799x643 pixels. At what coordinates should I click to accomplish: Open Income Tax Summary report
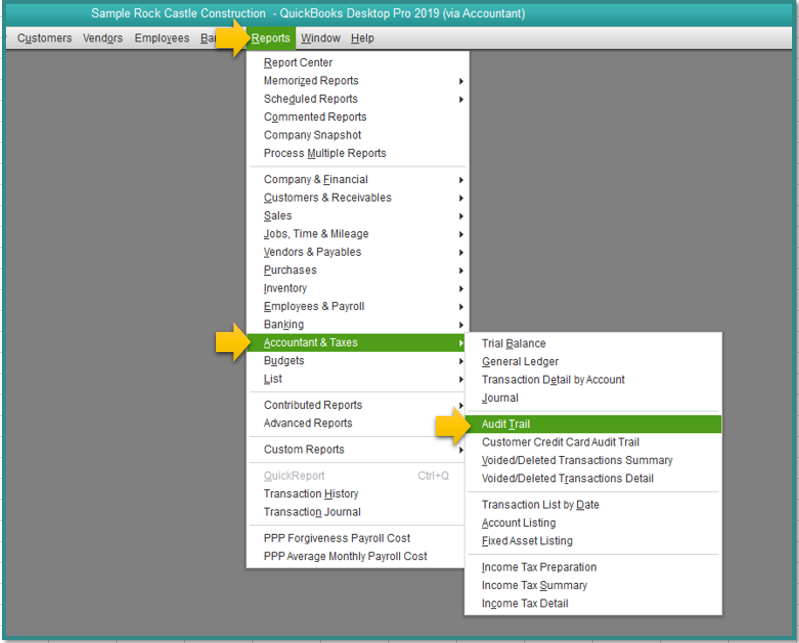(594, 585)
